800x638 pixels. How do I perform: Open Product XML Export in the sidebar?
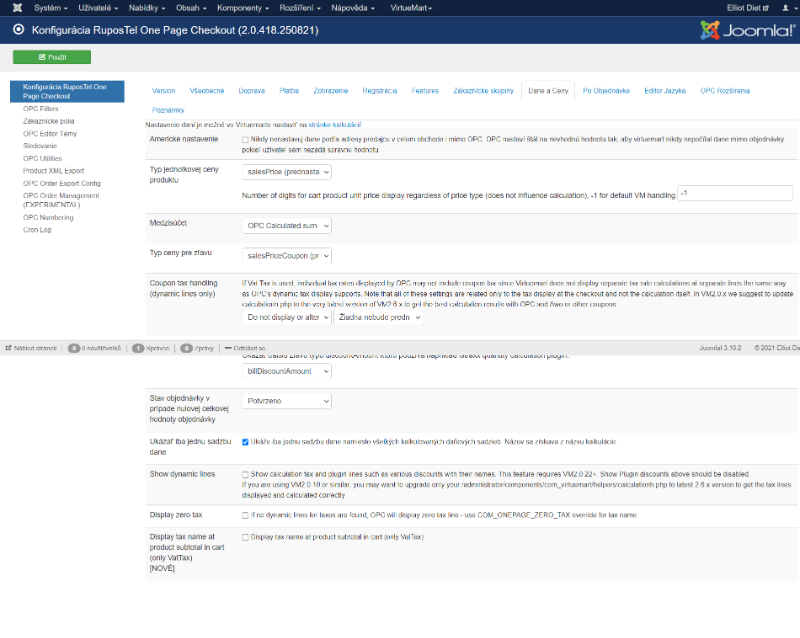[54, 171]
